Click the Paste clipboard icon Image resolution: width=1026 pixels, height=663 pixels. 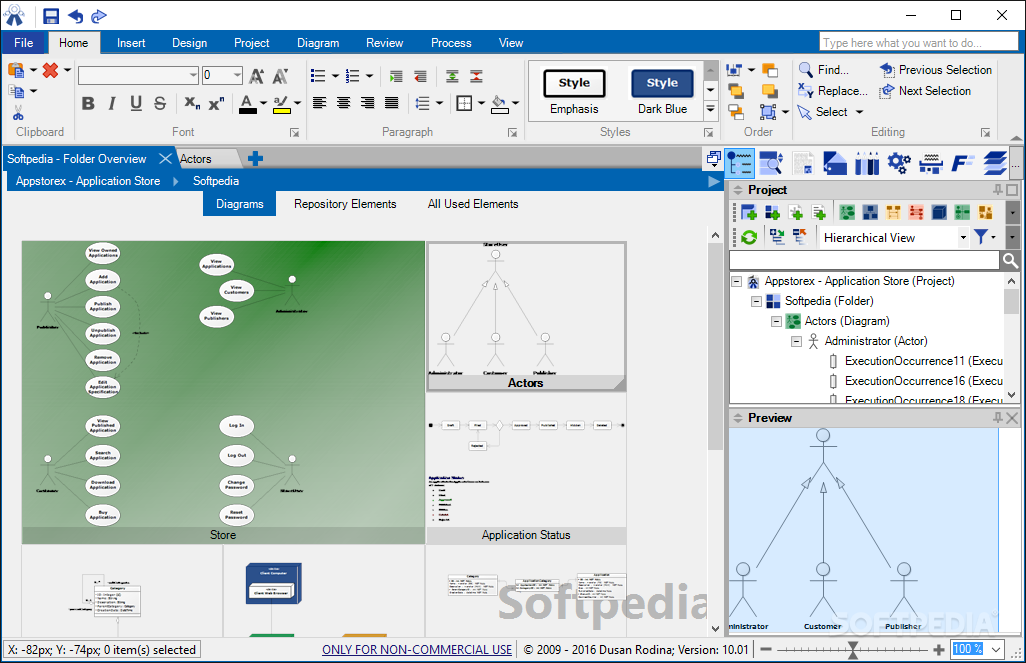click(16, 70)
